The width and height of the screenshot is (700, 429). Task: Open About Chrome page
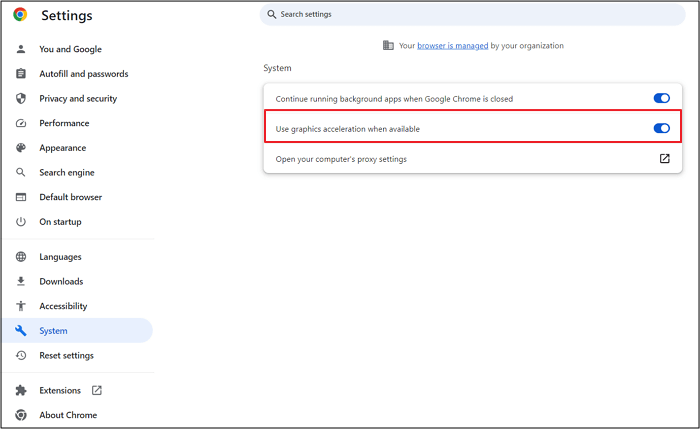tap(68, 415)
